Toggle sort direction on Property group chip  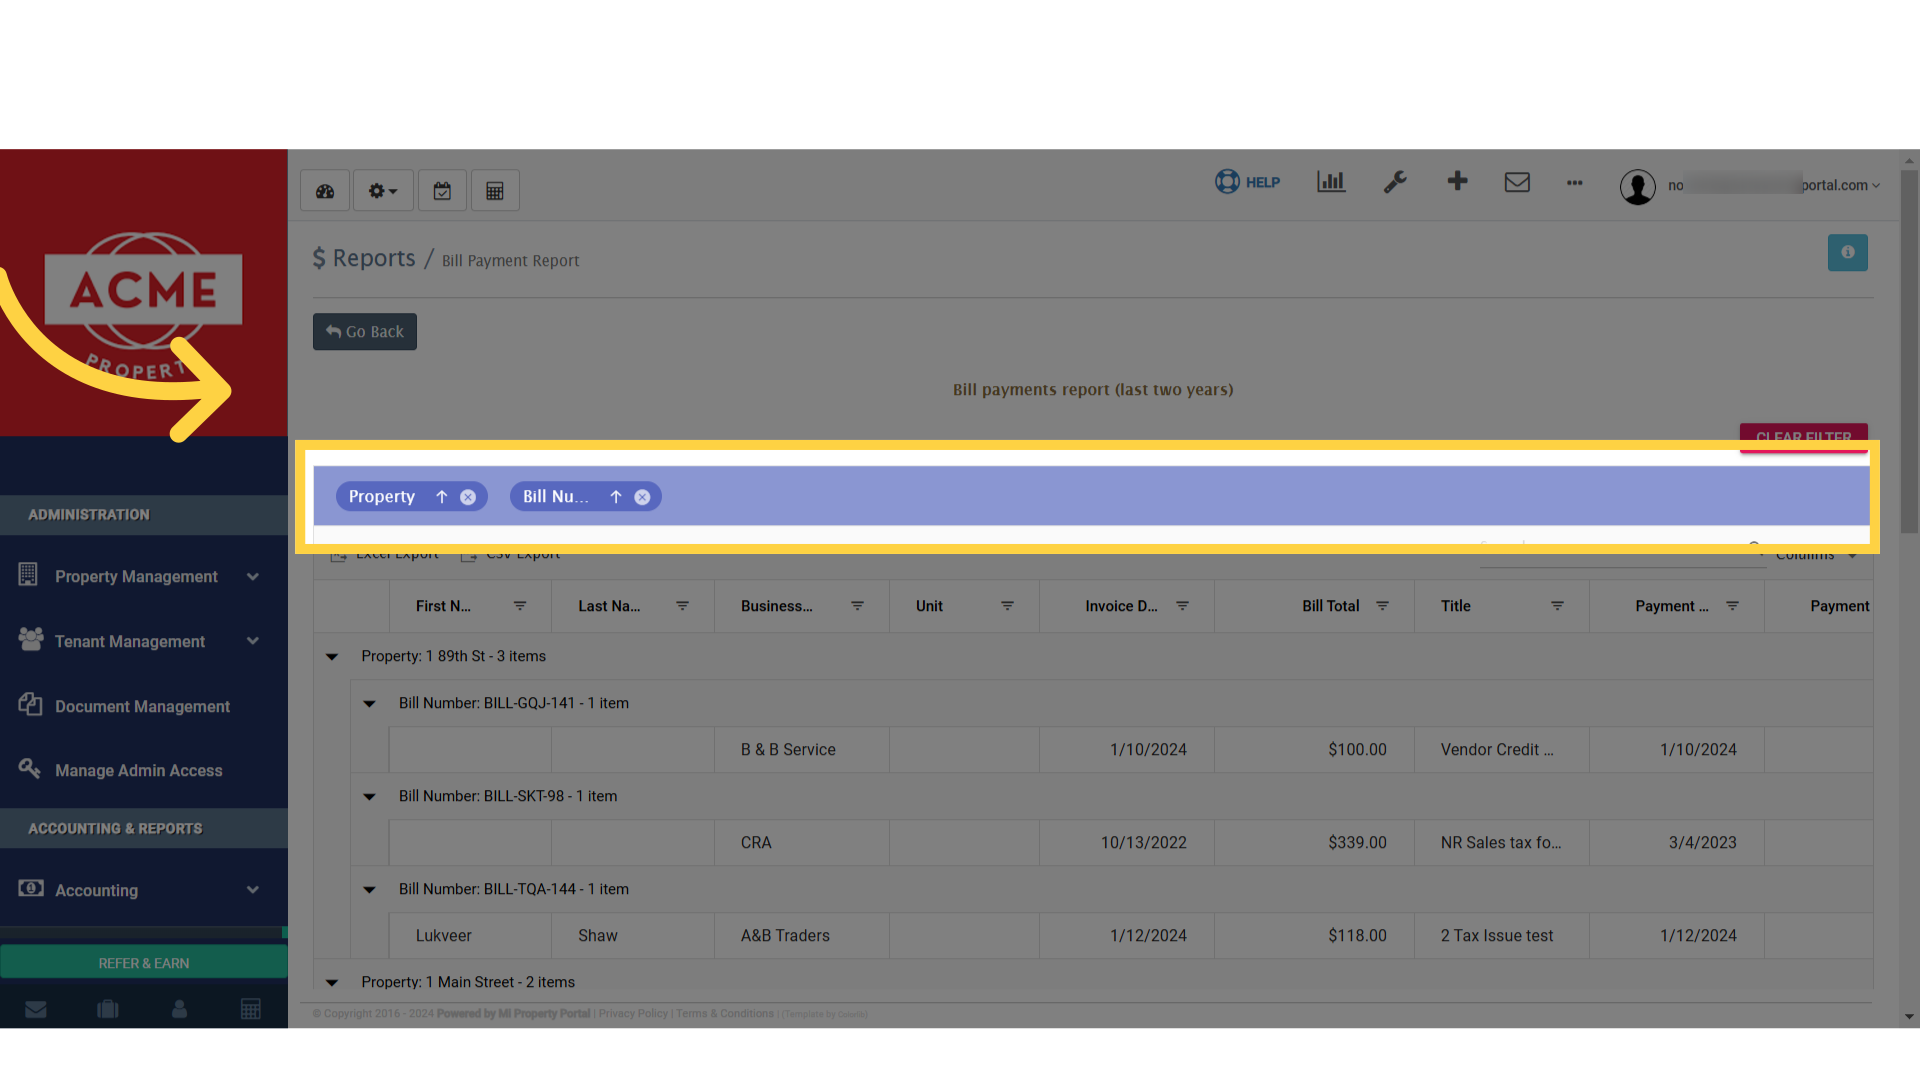[x=441, y=497]
